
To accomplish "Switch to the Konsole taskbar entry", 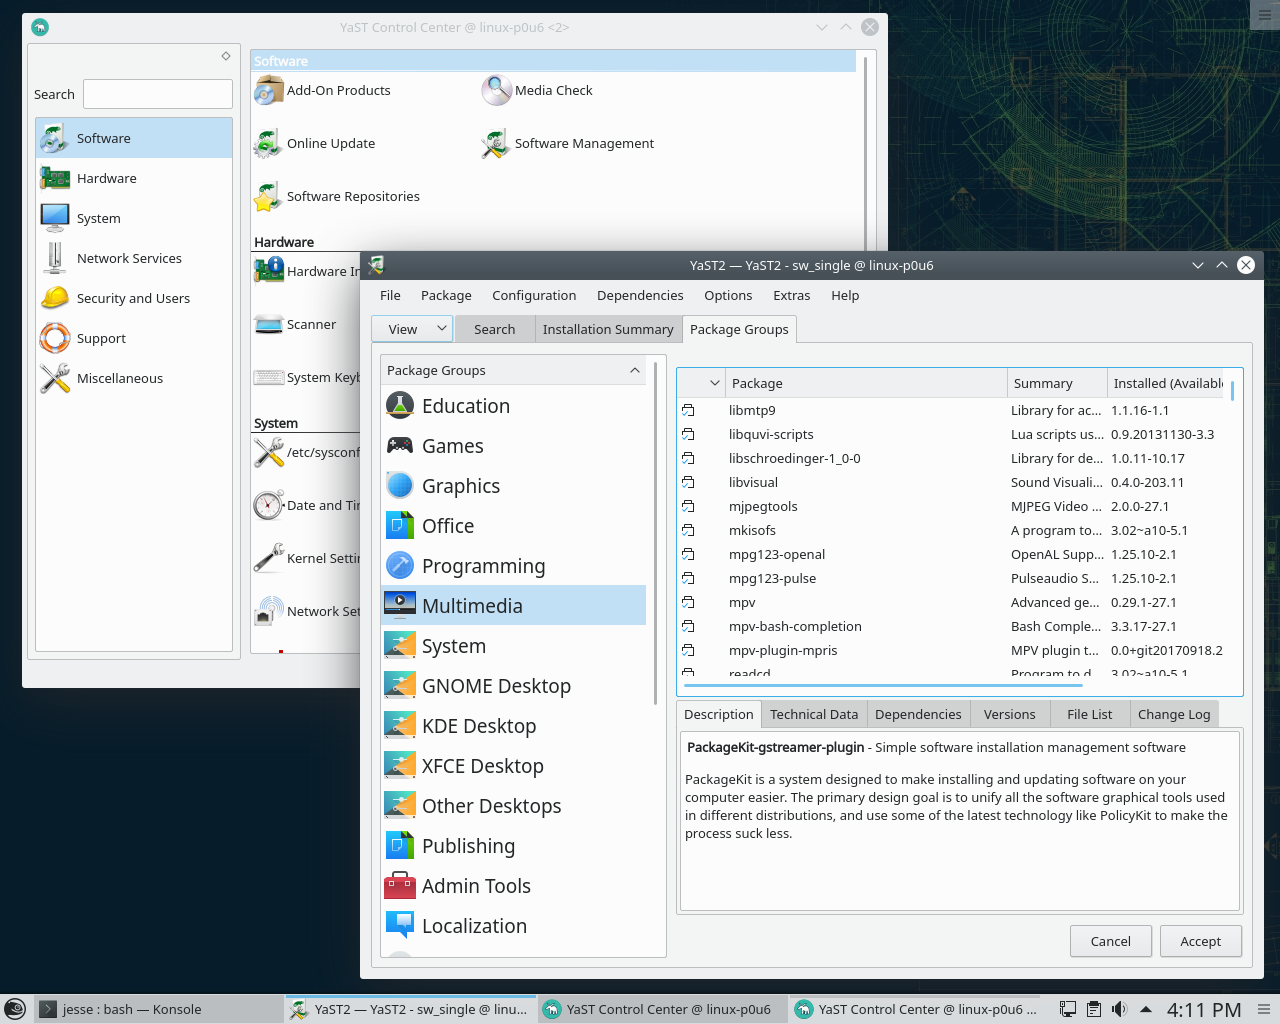I will (158, 1009).
